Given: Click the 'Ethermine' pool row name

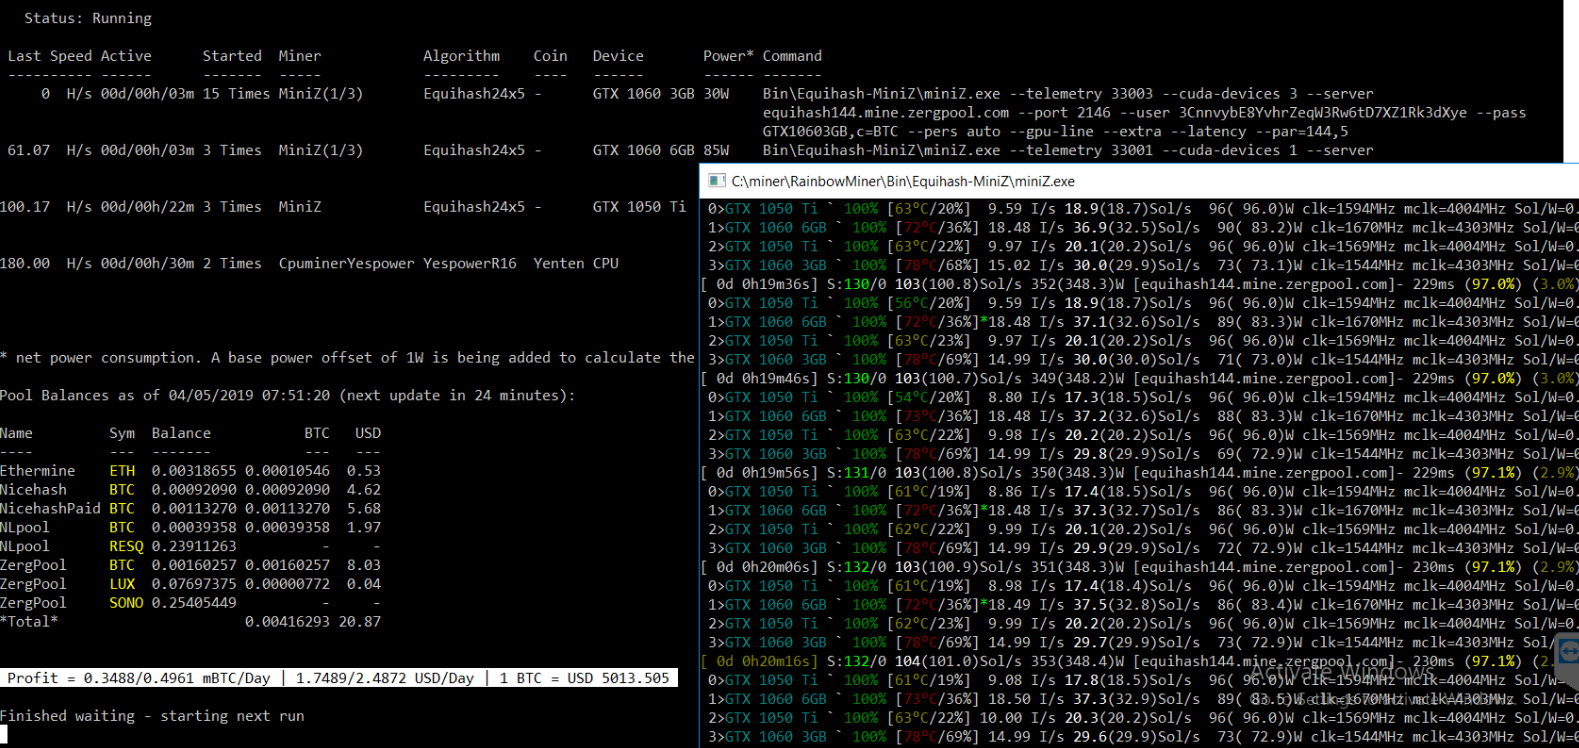Looking at the screenshot, I should pos(37,470).
